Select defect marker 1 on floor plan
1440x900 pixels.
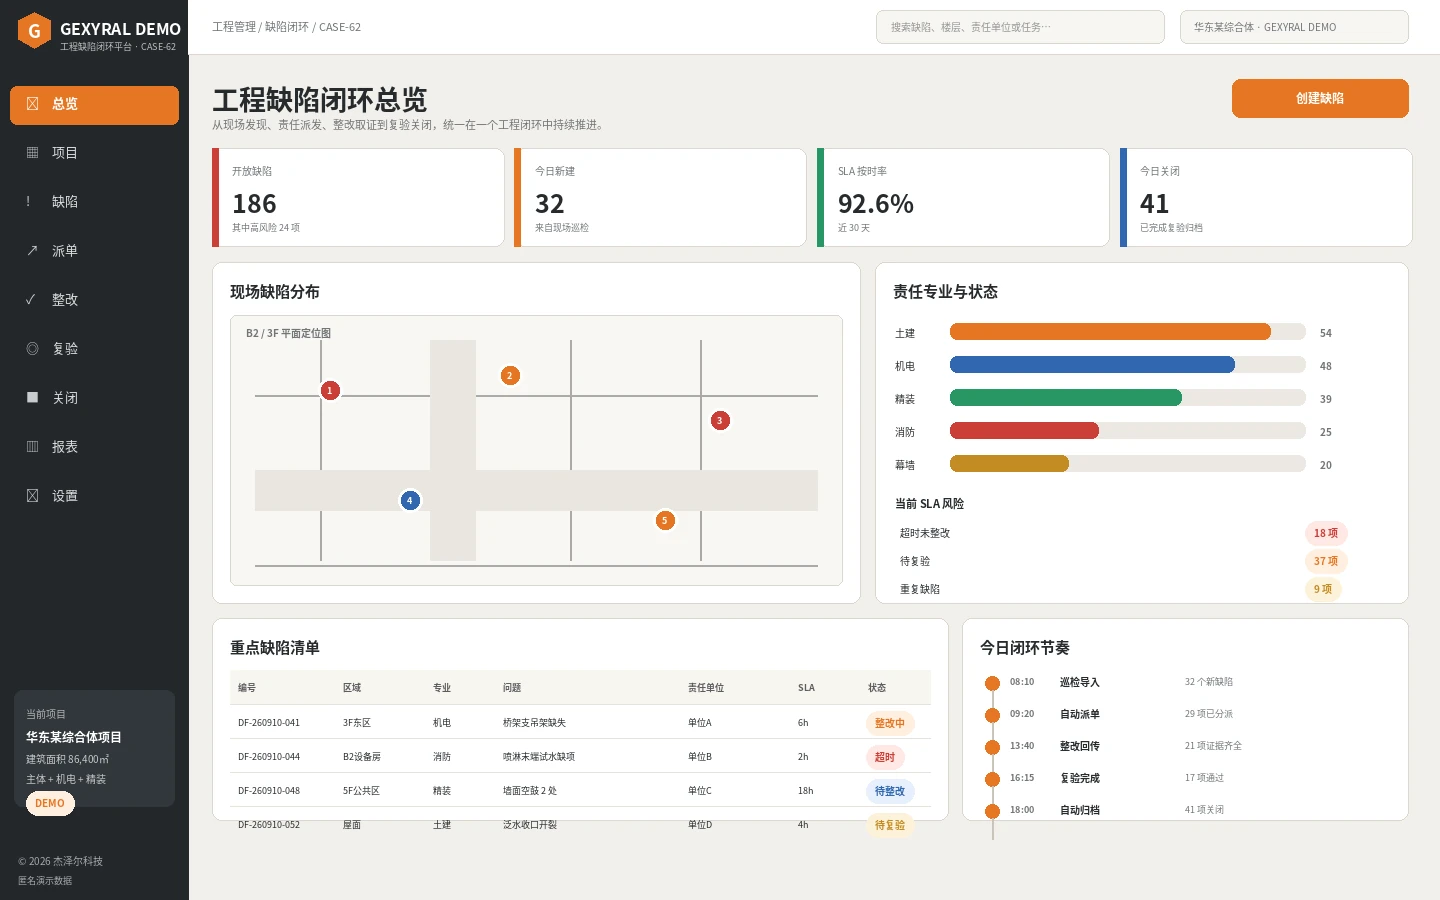pyautogui.click(x=330, y=390)
